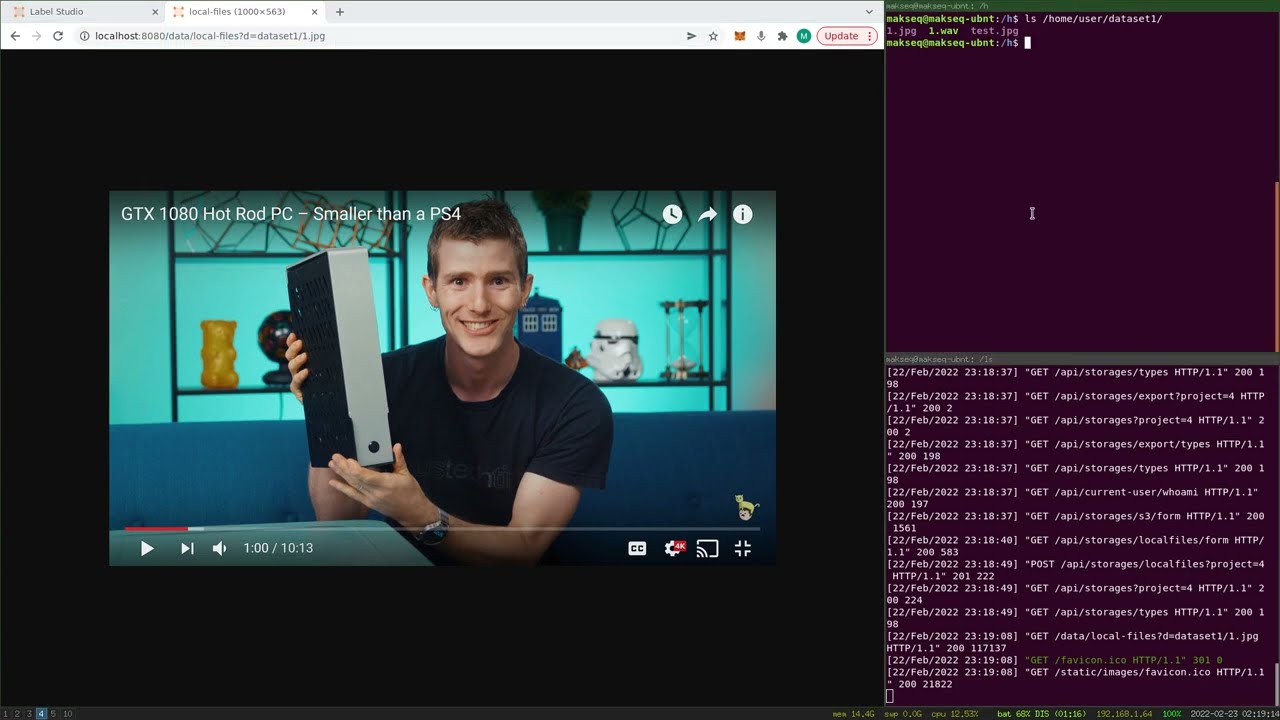Click the date and time in the status bar

tap(1236, 714)
